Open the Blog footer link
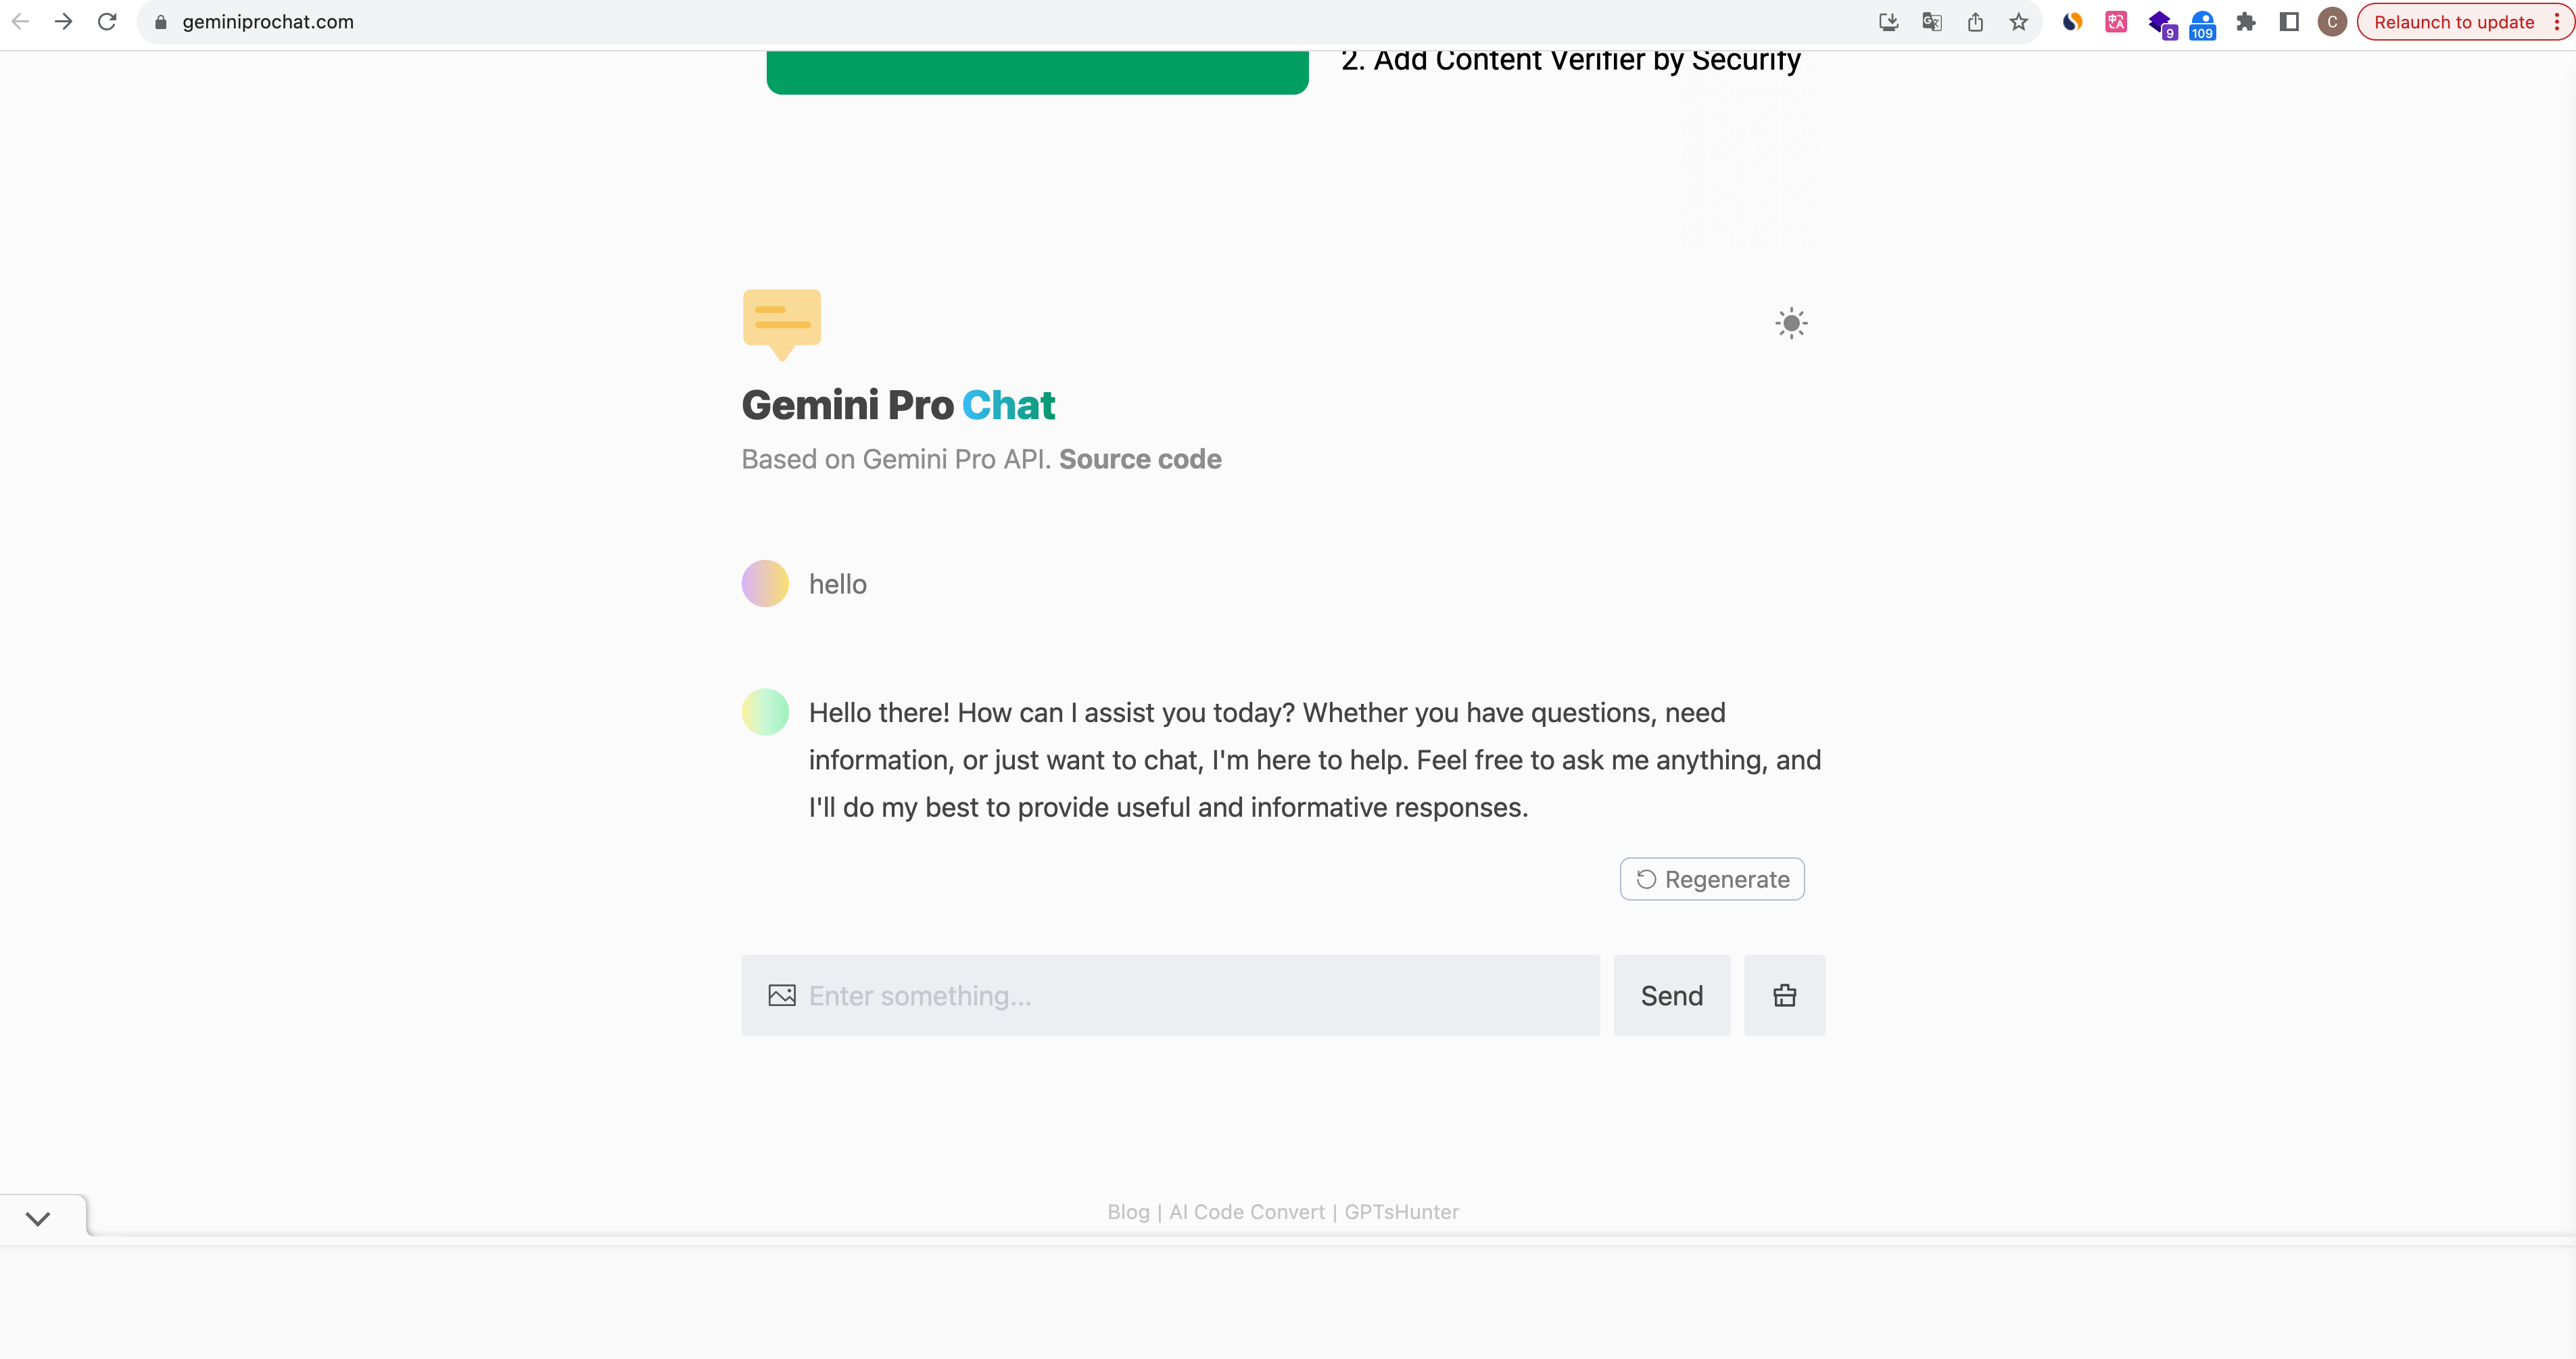 1128,1212
